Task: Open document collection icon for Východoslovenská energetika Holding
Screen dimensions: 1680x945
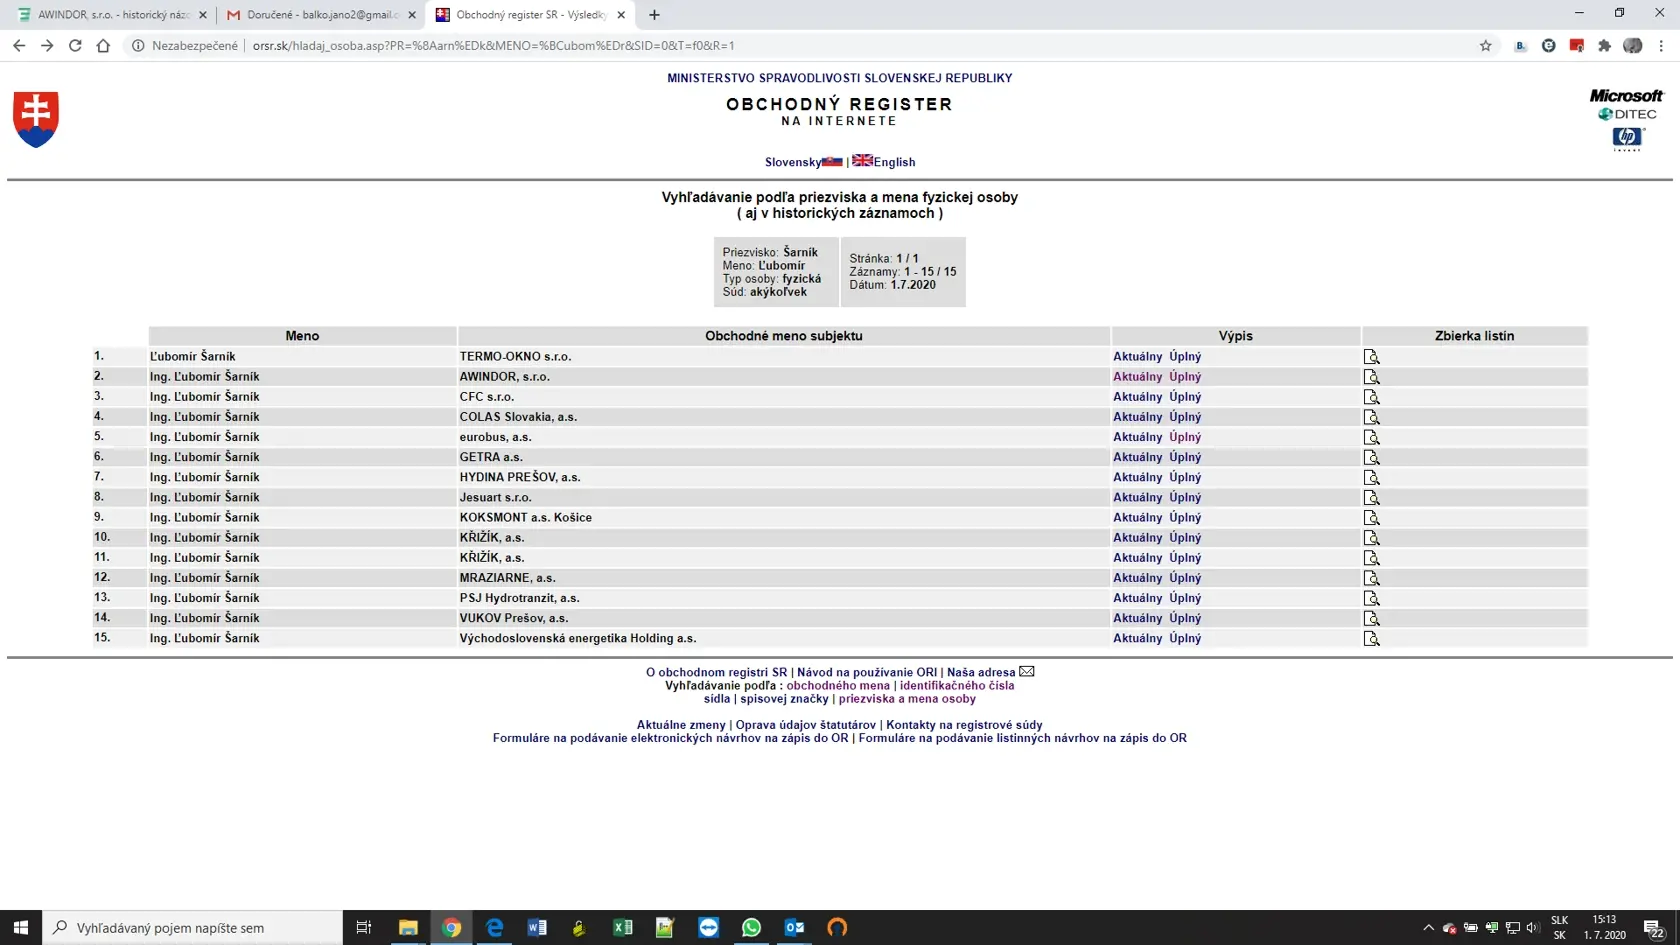Action: click(1371, 638)
